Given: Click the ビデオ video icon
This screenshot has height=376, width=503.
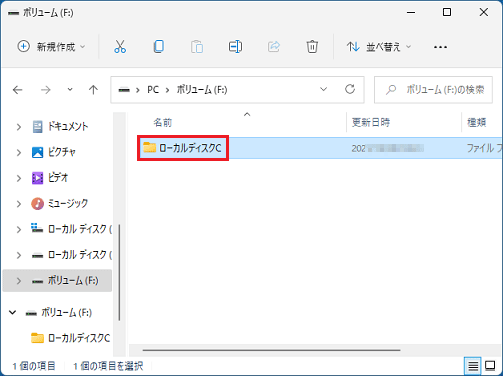Looking at the screenshot, I should click(37, 178).
